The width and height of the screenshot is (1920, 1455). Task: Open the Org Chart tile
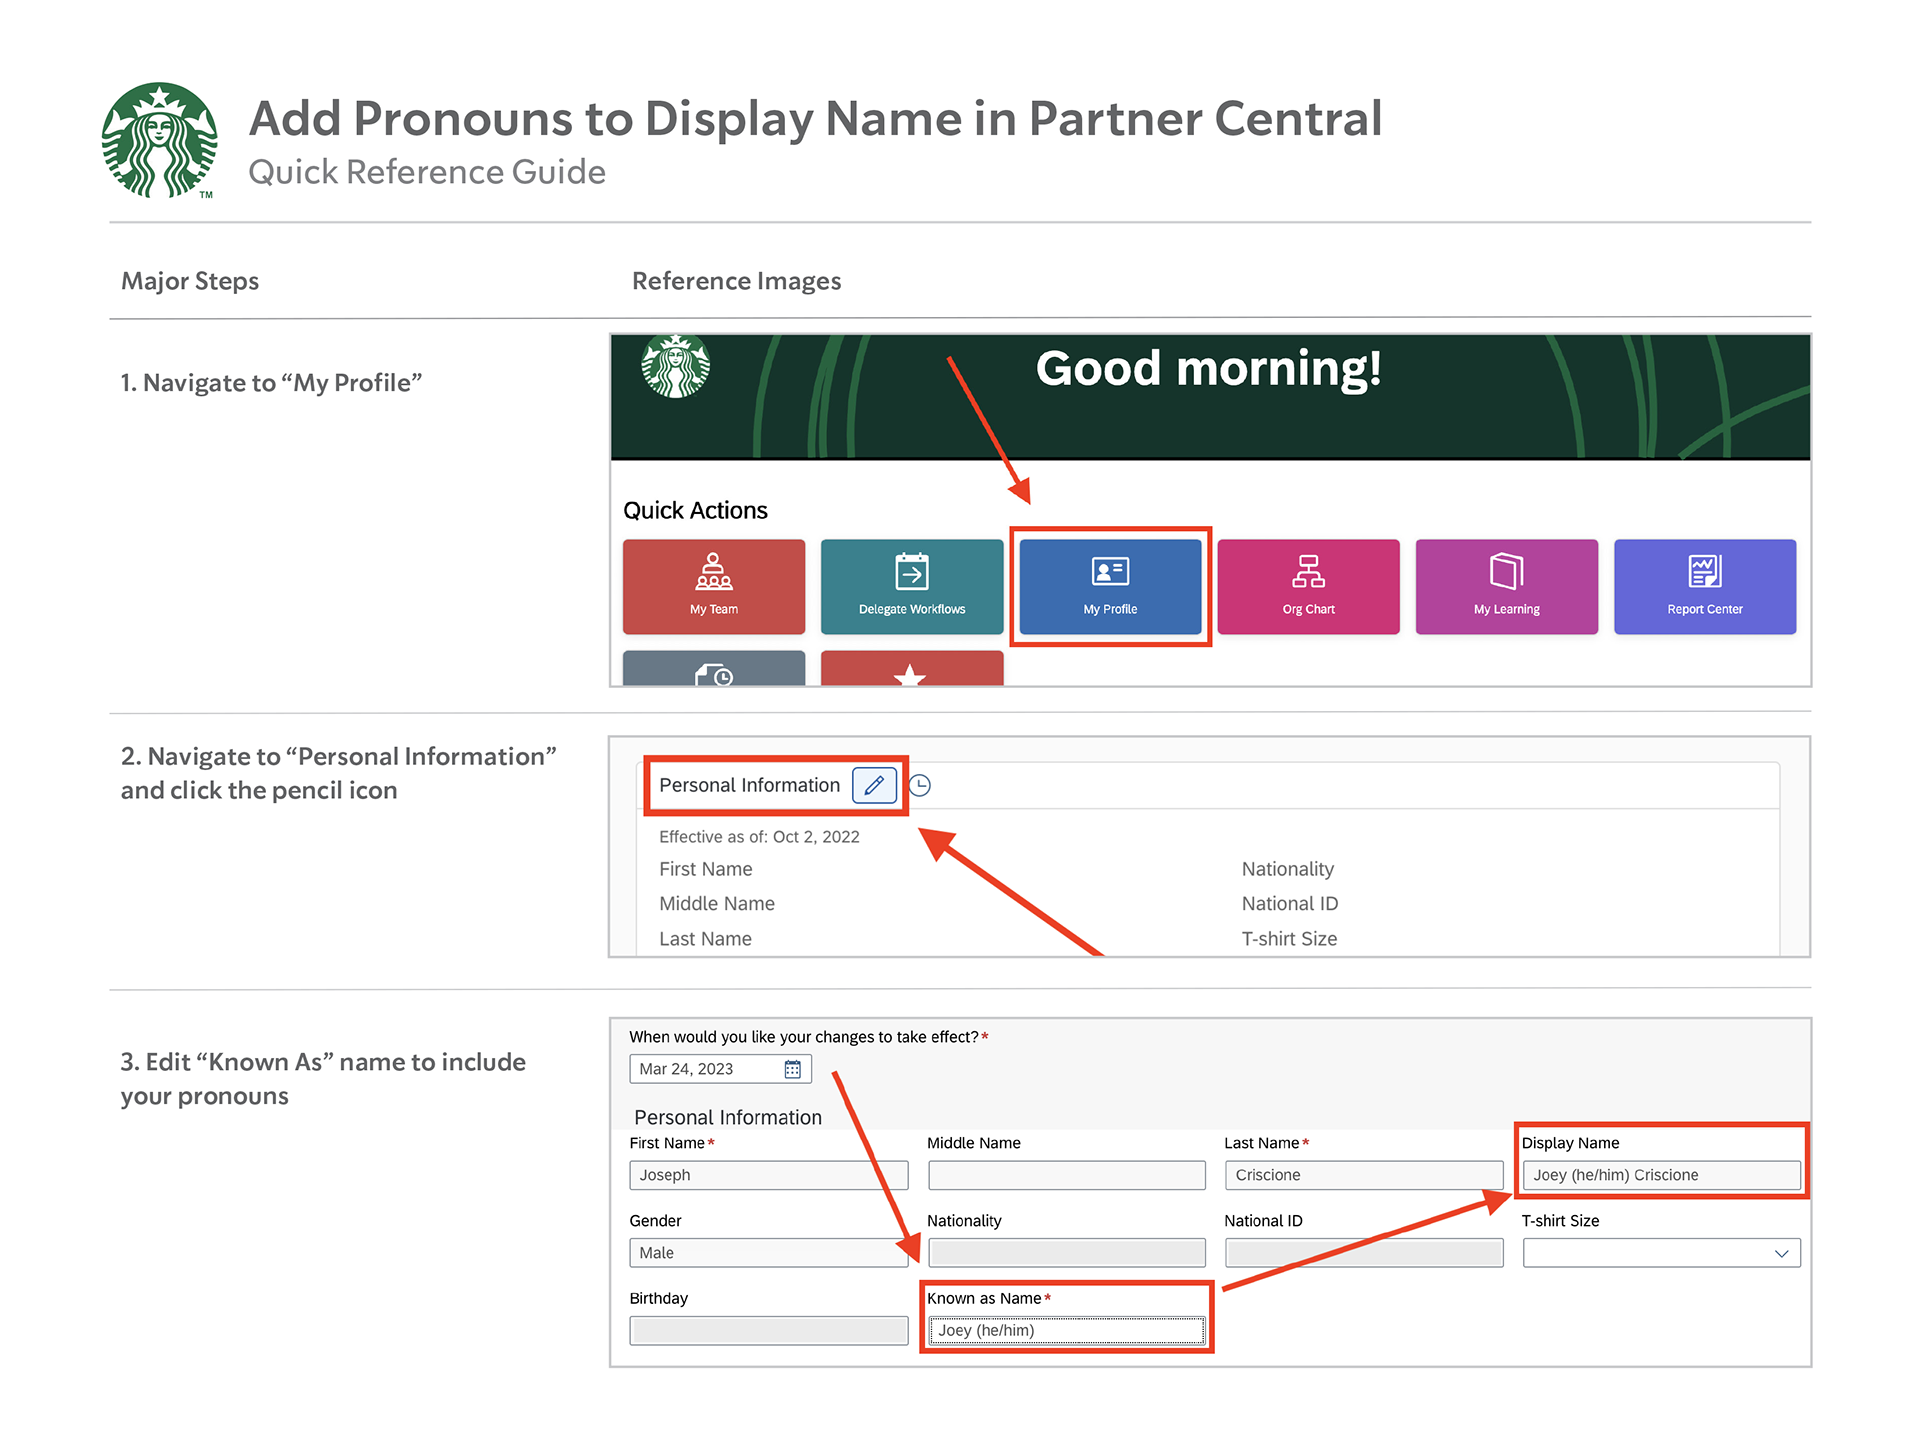point(1308,586)
